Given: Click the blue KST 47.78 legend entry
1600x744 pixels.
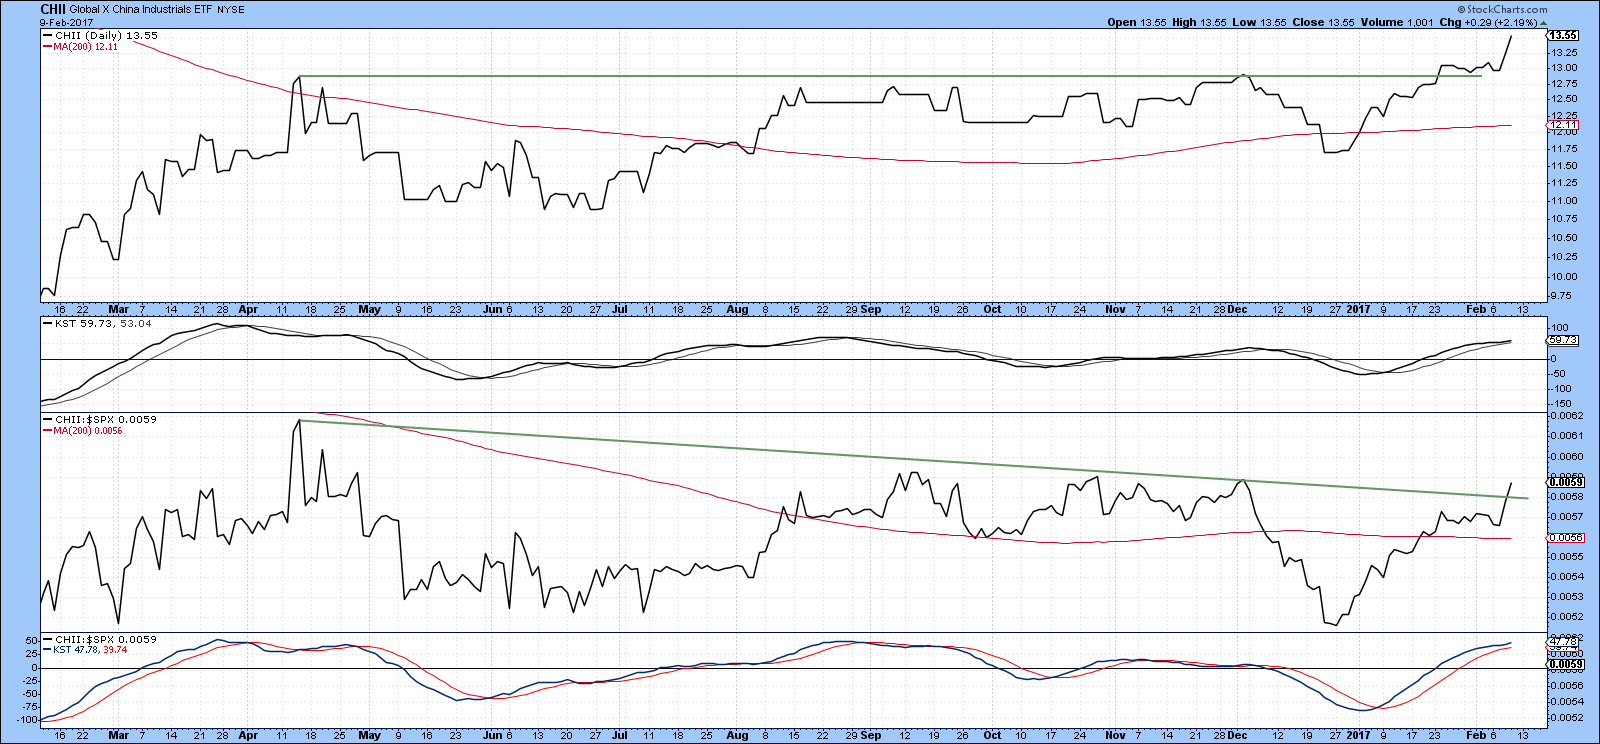Looking at the screenshot, I should pos(90,650).
